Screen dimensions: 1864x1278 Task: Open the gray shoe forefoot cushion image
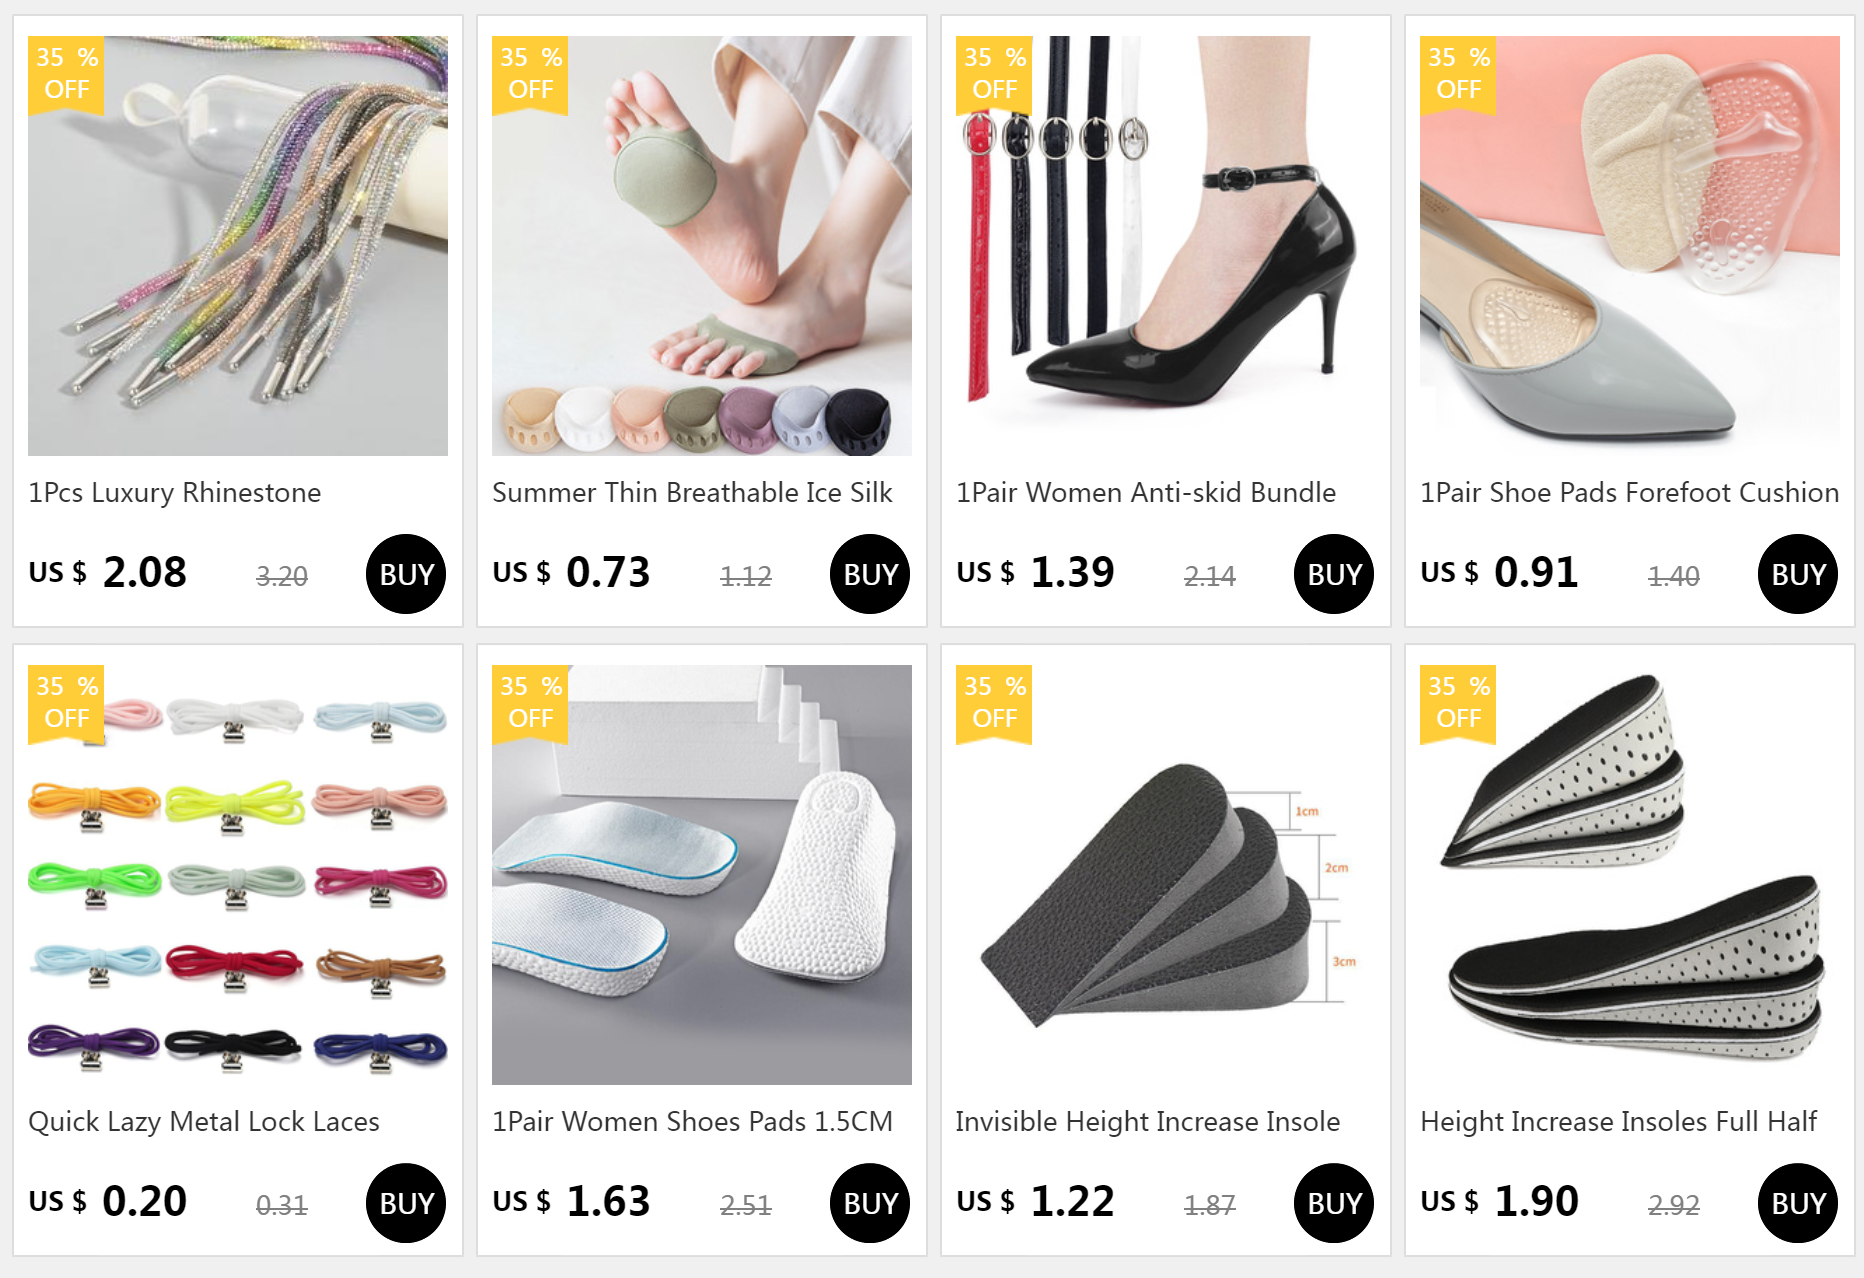(1630, 246)
